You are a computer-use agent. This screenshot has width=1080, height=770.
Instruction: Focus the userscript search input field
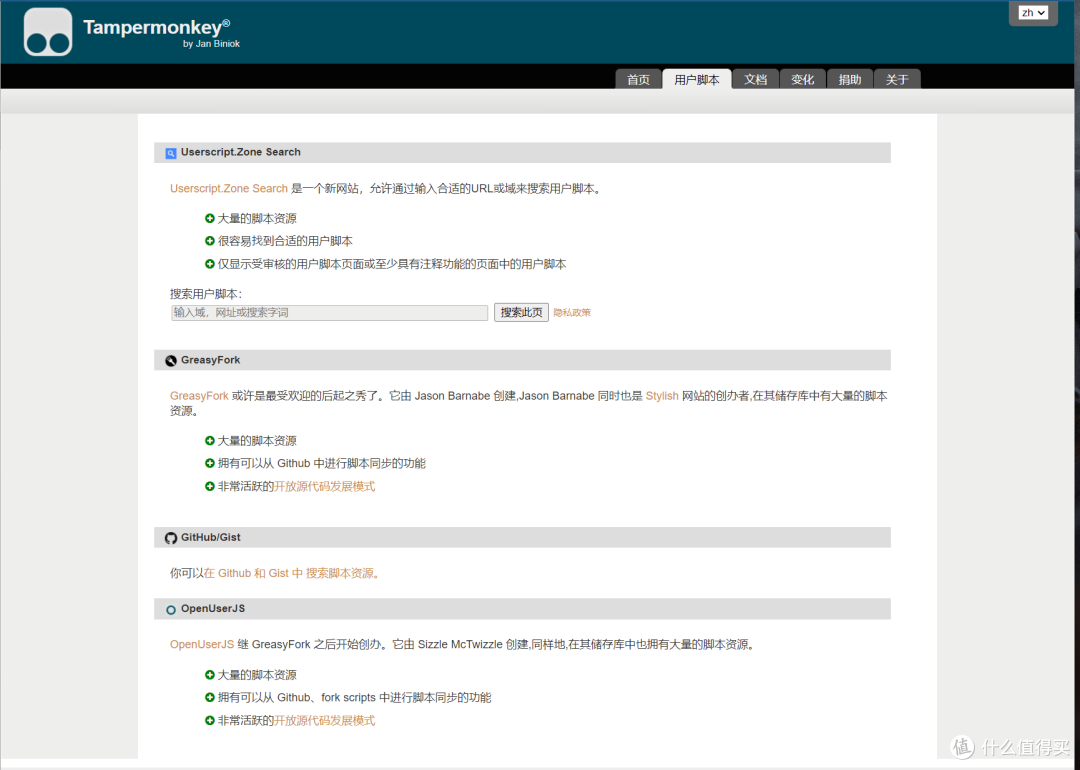(x=329, y=313)
